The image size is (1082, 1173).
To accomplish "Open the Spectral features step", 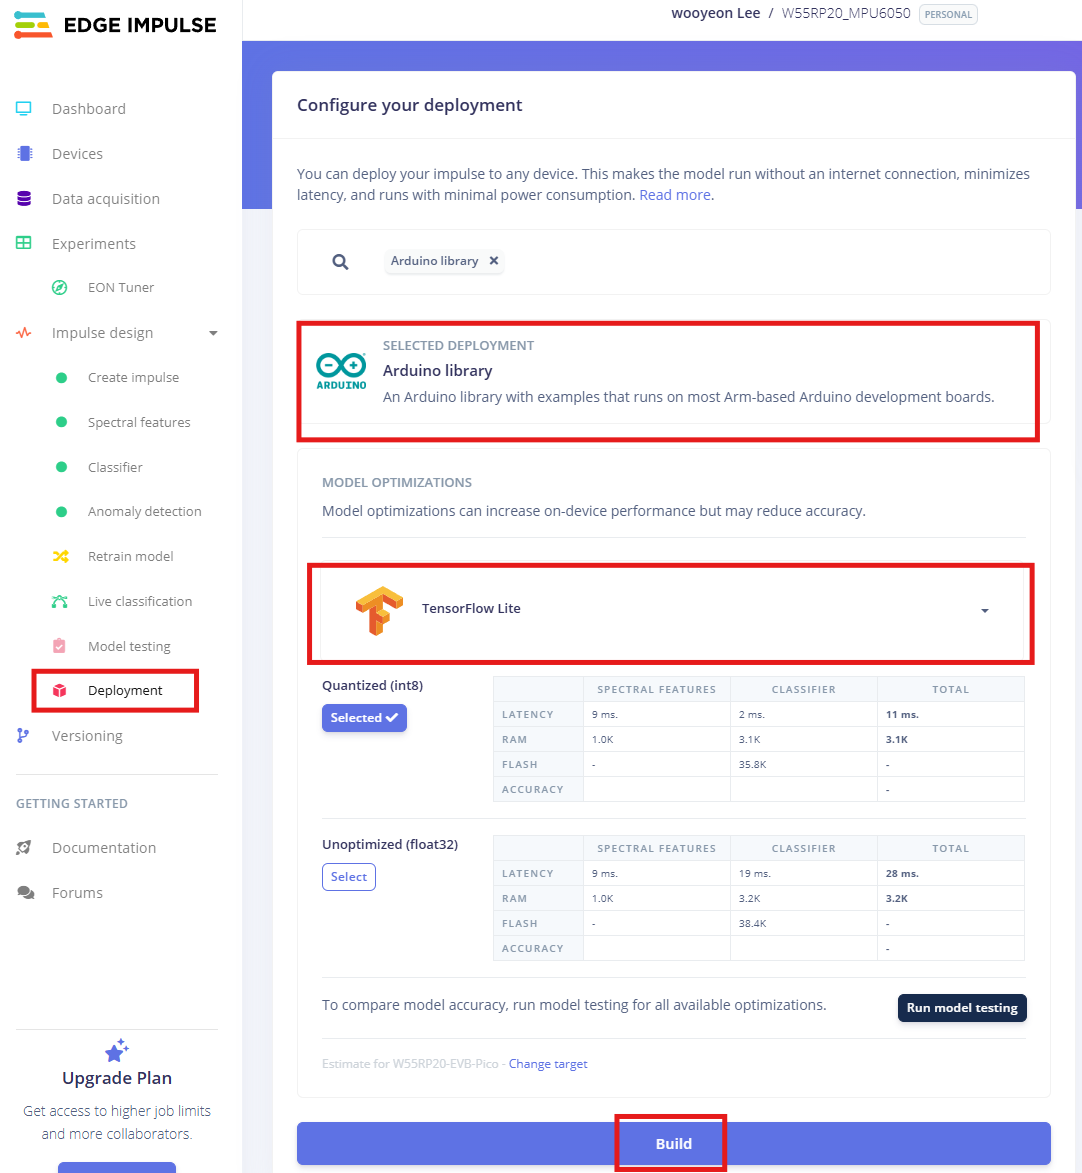I will [x=138, y=422].
